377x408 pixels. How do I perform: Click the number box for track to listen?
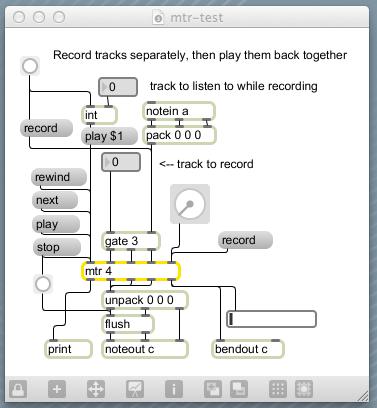point(118,87)
